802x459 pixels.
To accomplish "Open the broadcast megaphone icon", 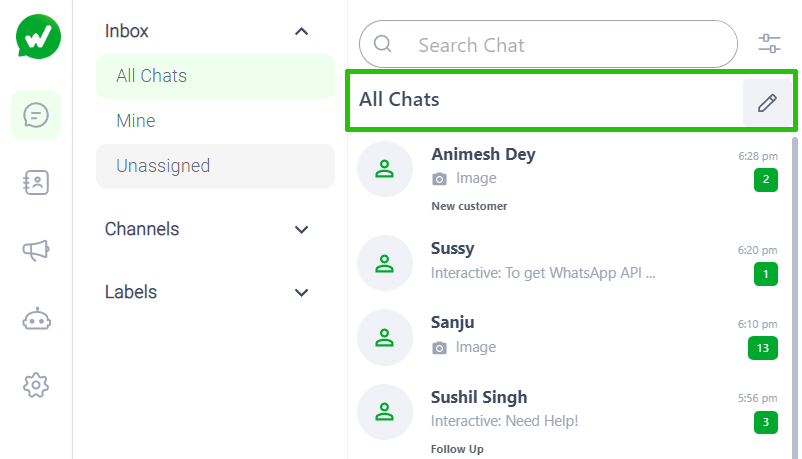I will pos(36,251).
